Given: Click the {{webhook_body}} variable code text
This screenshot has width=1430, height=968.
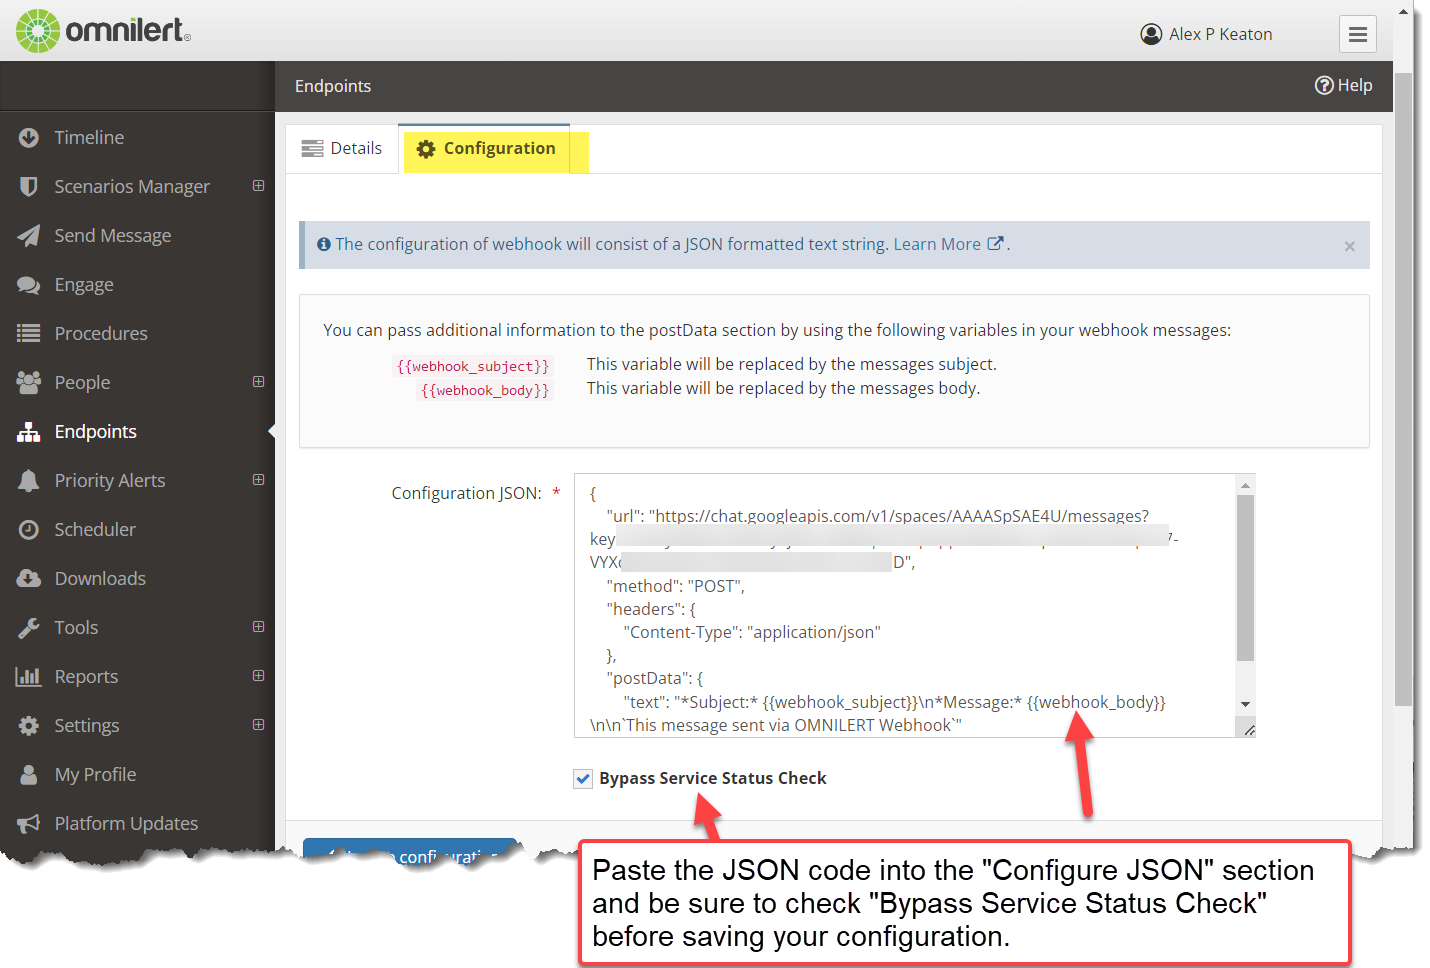Looking at the screenshot, I should coord(485,390).
